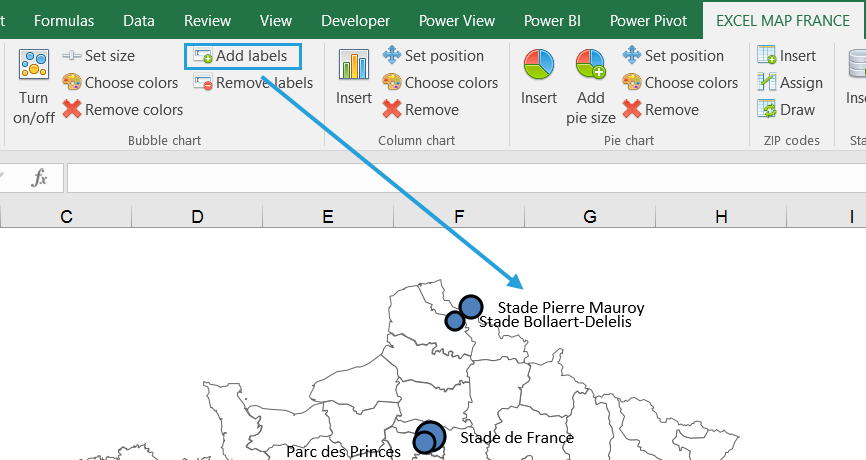
Task: Set position of the Pie chart
Action: click(673, 56)
